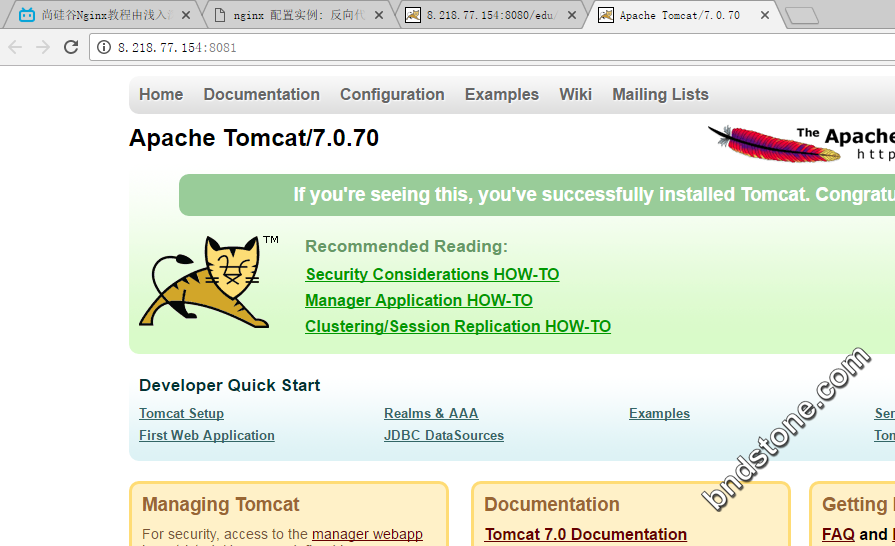Close the 尚硅谷Nginx教程 tab
The image size is (895, 546).
(x=186, y=15)
